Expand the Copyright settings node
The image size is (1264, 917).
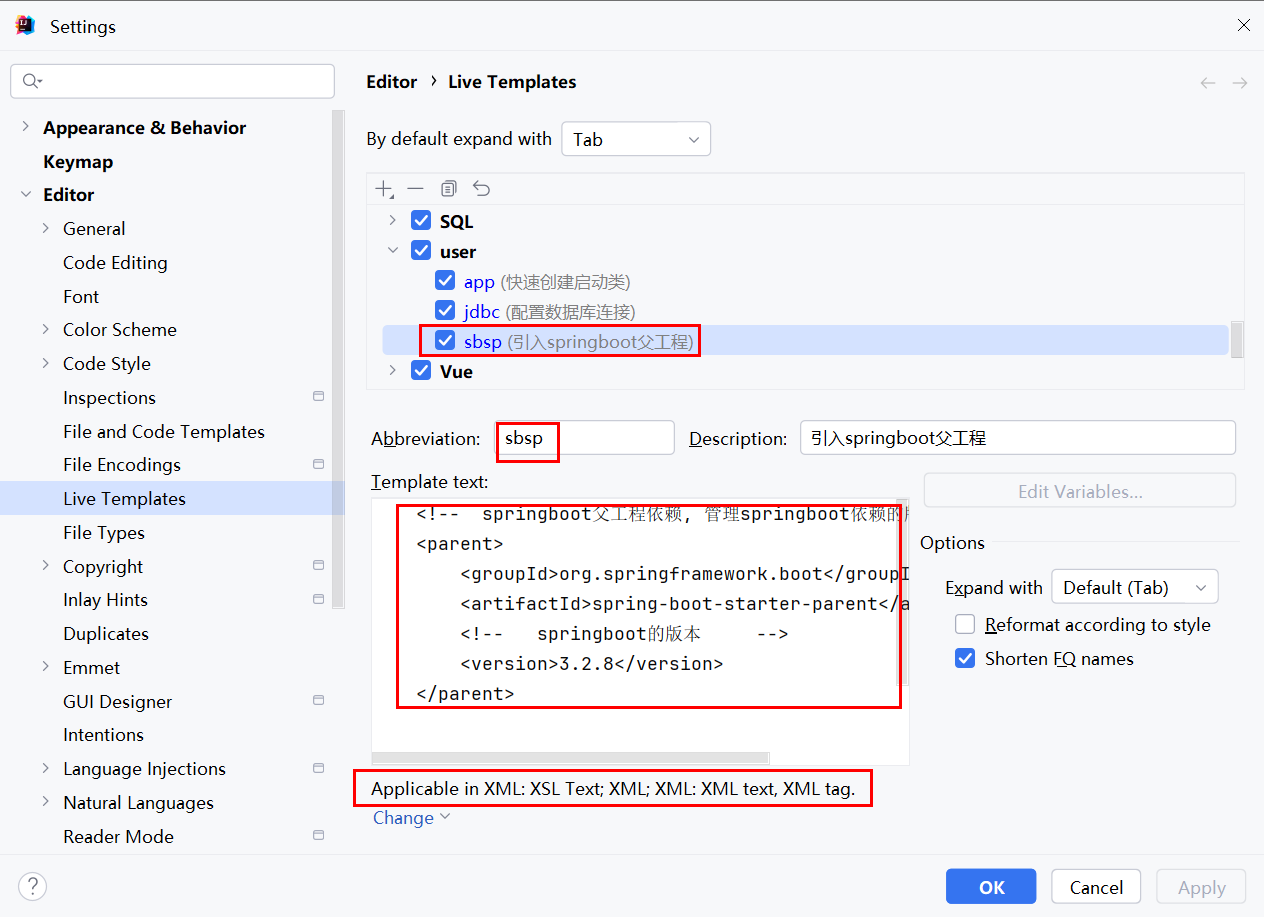point(46,566)
